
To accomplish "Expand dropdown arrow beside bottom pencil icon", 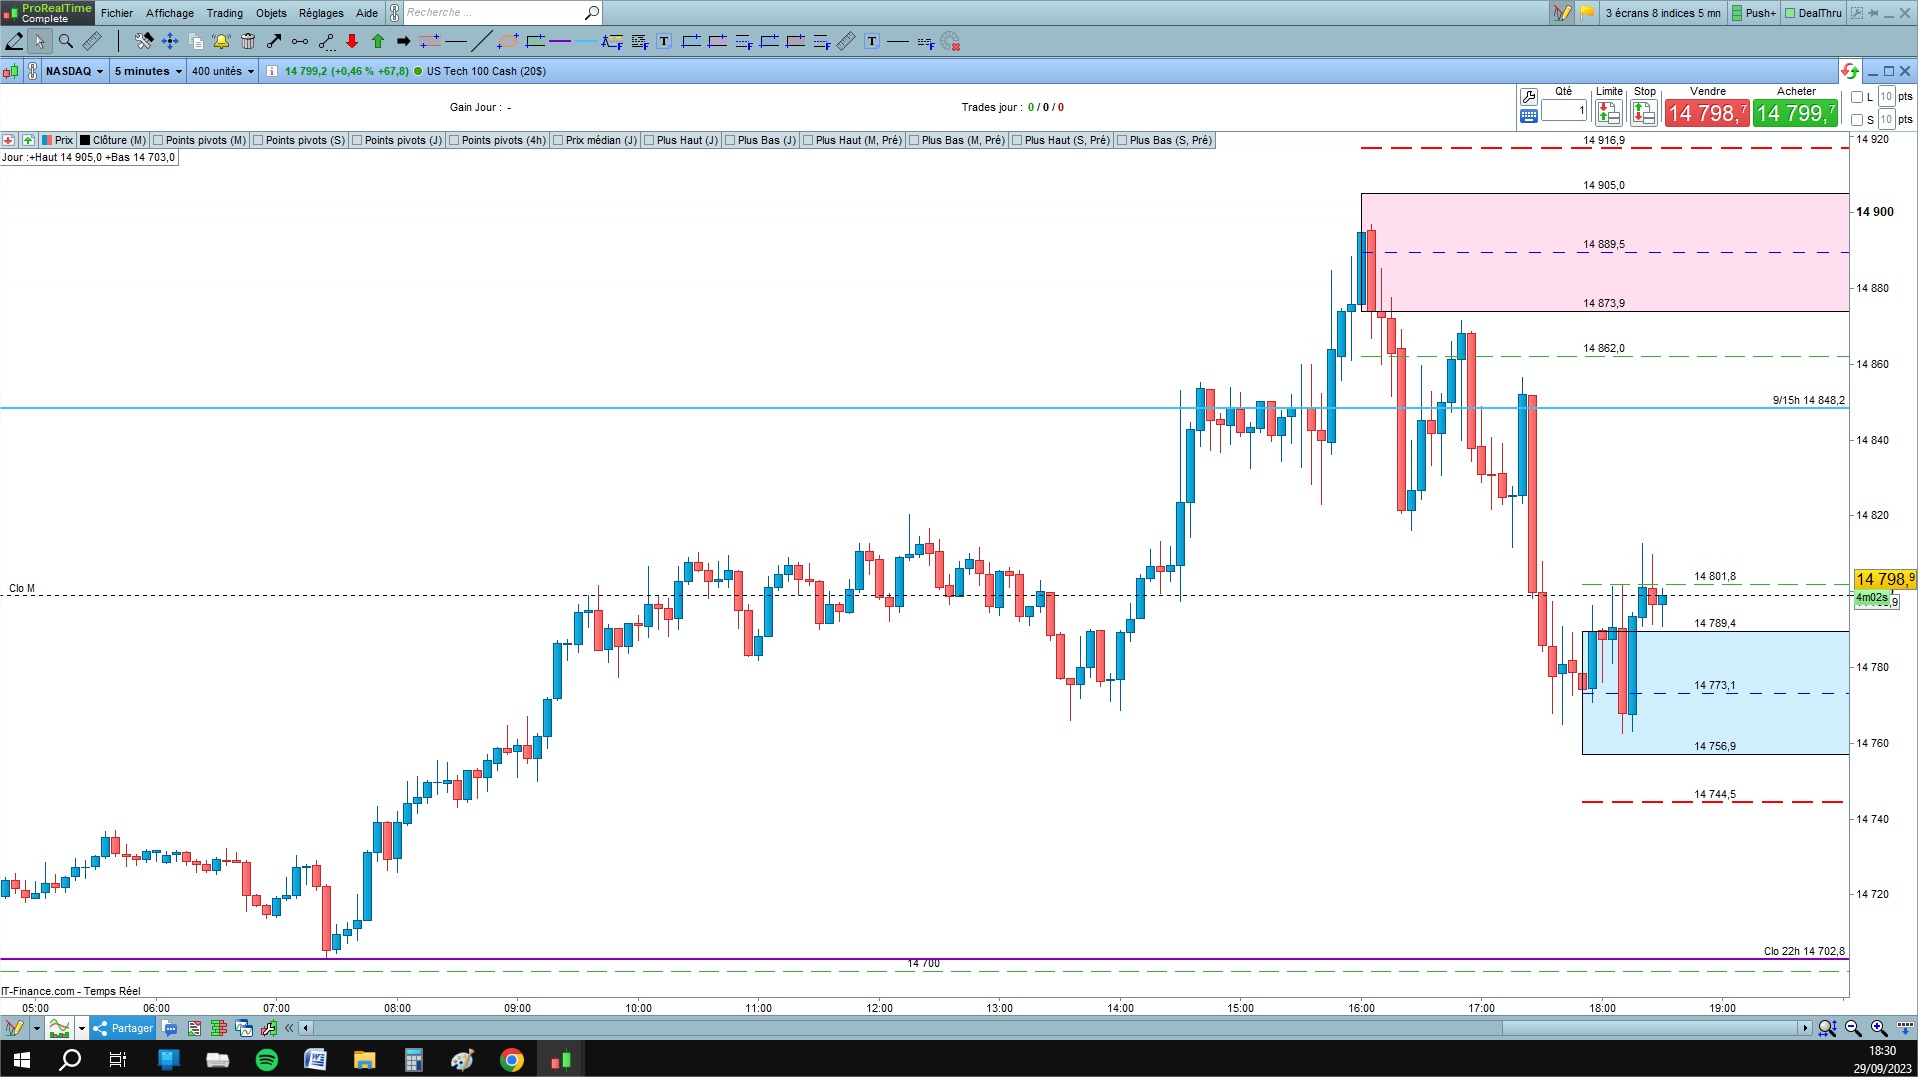I will [x=36, y=1028].
